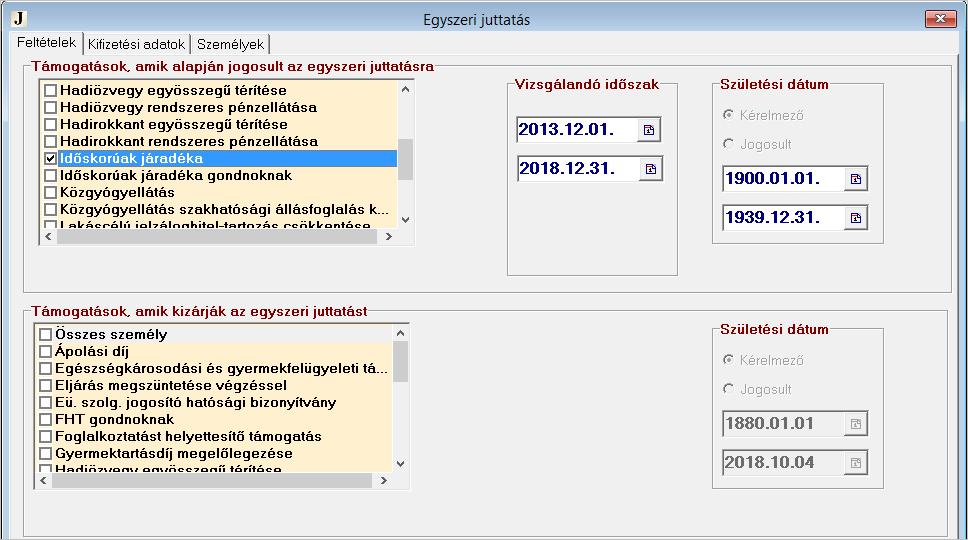
Task: Open calendar picker beside 1900.01.01. birth date
Action: 856,179
